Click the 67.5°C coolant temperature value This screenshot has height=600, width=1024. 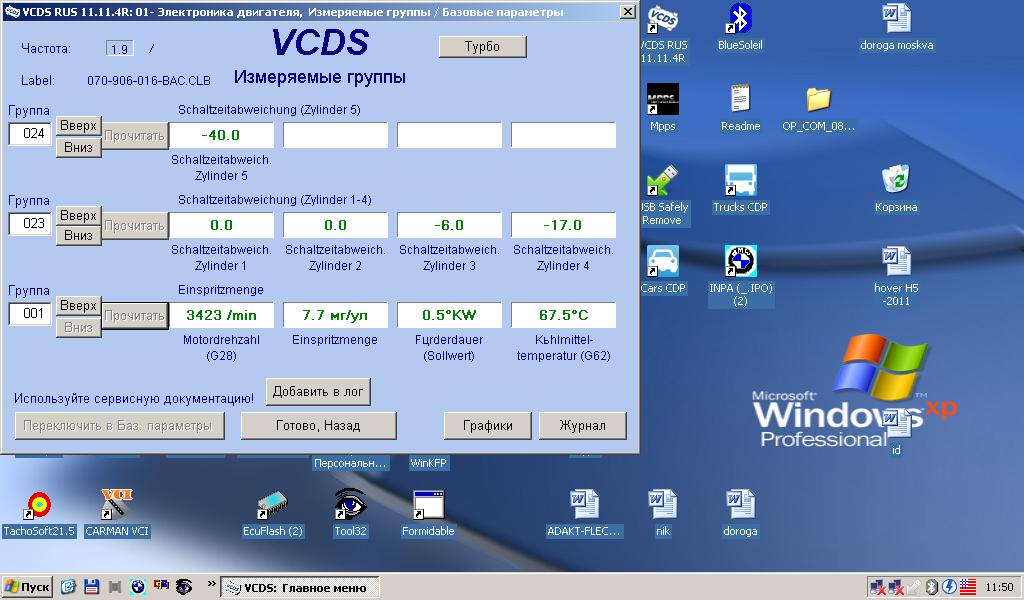[x=563, y=315]
